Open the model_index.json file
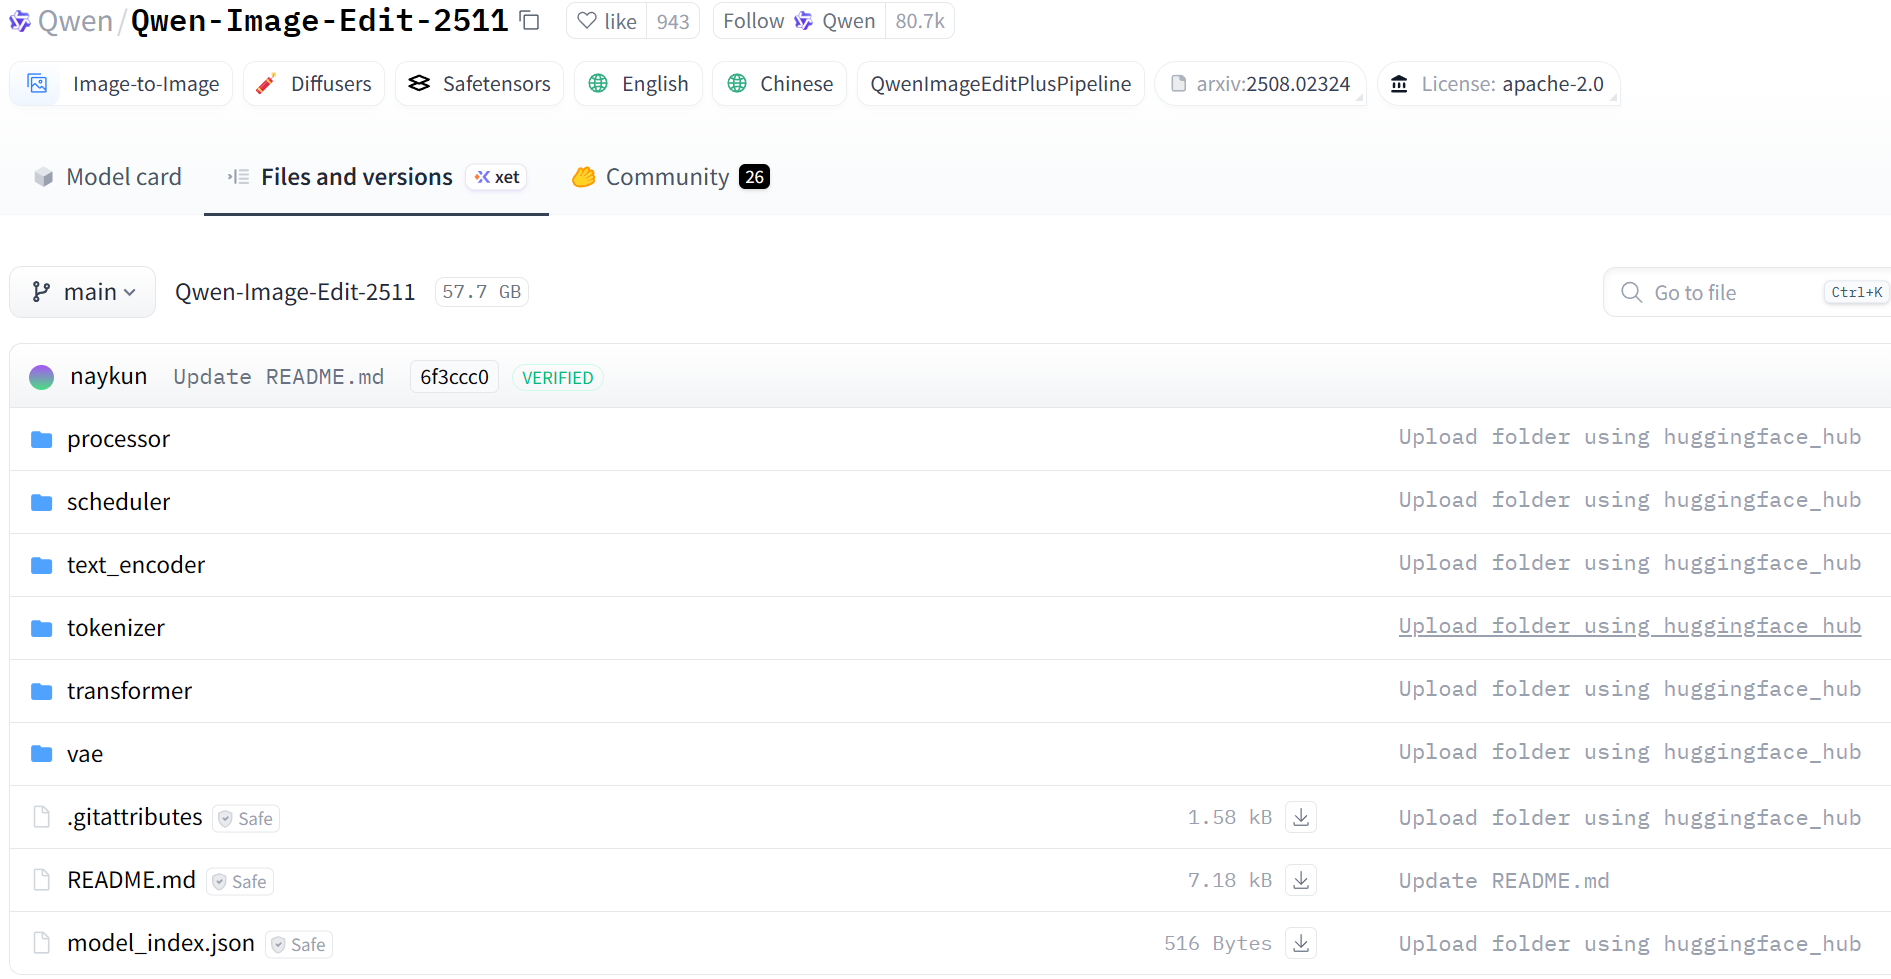 (161, 943)
